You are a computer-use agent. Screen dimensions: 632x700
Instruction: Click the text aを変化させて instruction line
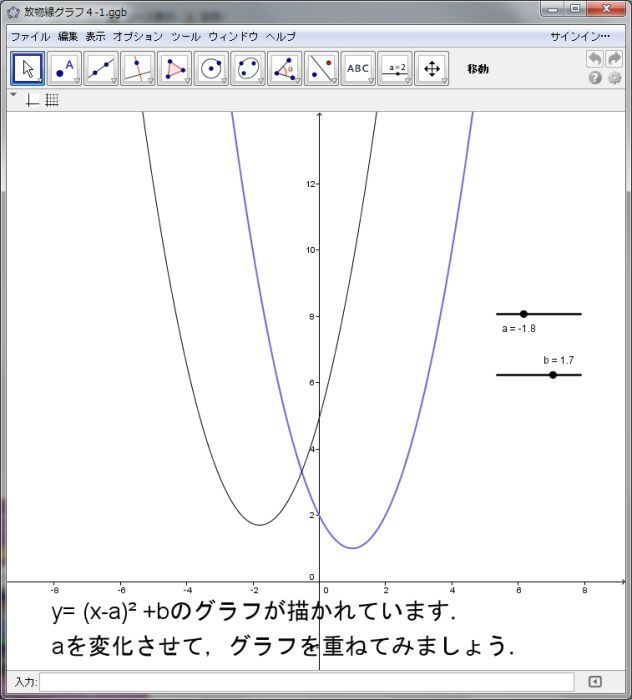click(283, 646)
